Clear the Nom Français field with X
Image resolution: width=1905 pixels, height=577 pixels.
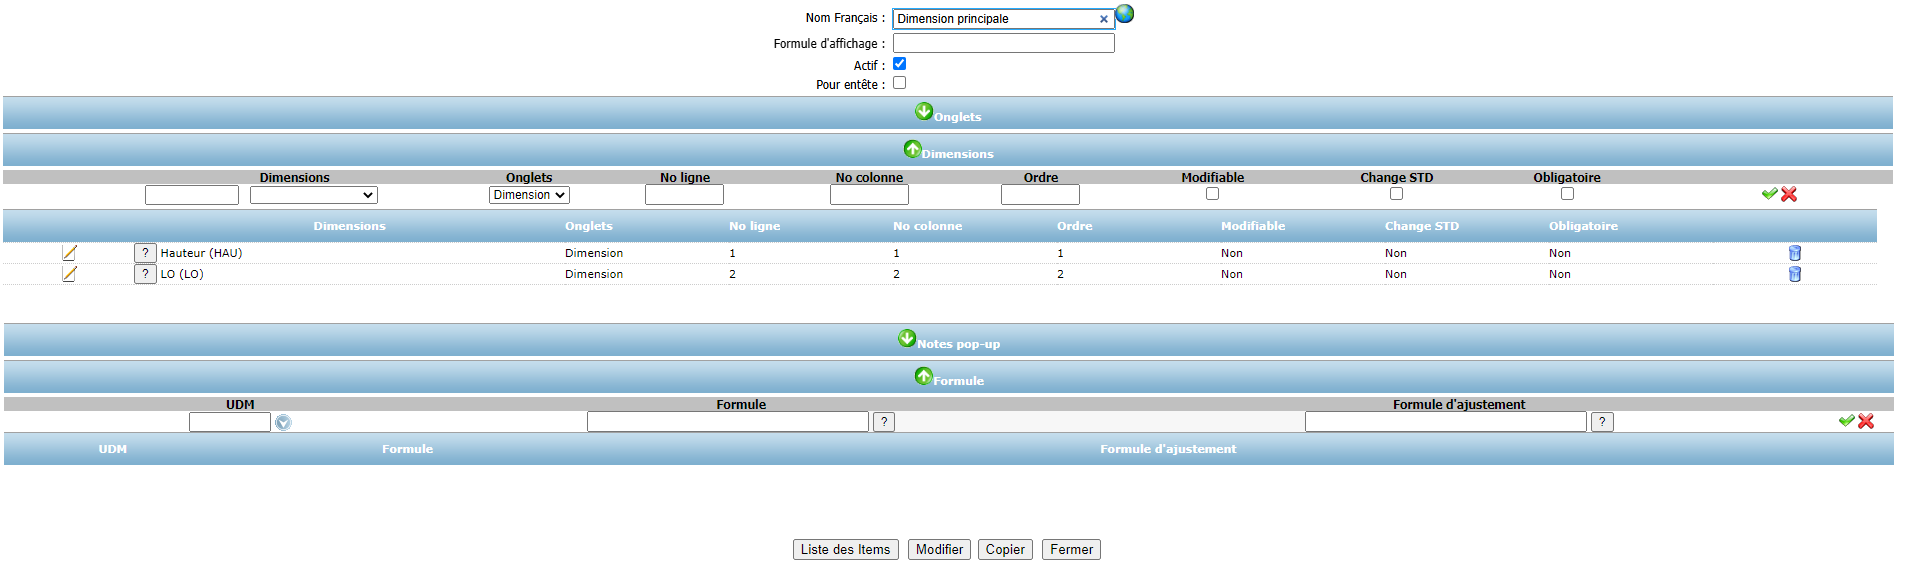[1103, 19]
